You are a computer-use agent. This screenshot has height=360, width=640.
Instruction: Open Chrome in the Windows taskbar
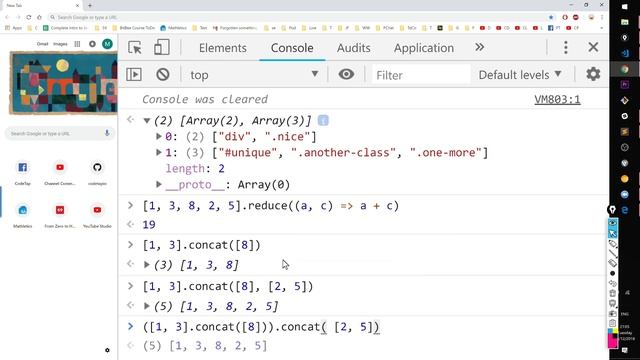pyautogui.click(x=624, y=69)
